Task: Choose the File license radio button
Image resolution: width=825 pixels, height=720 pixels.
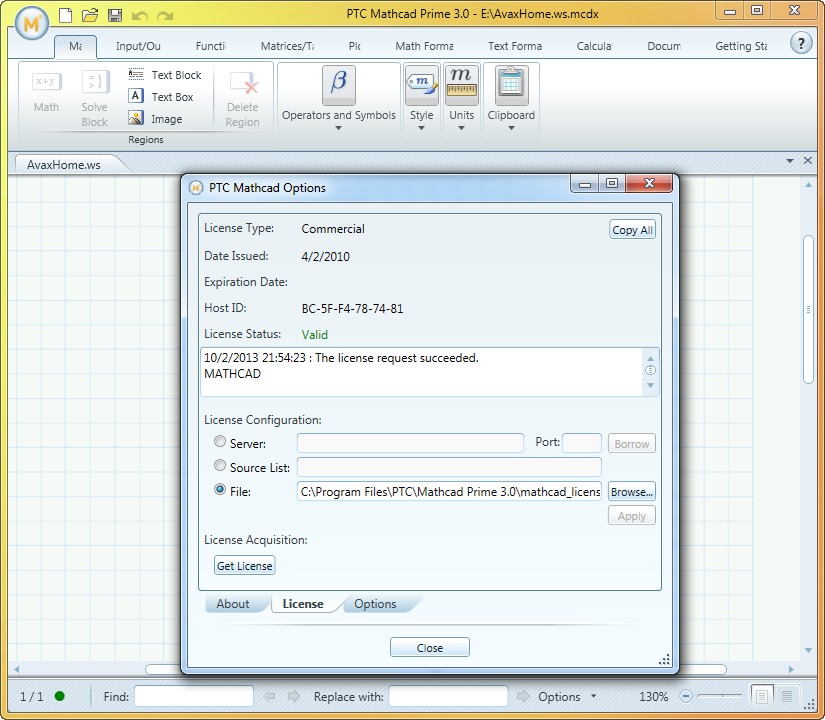Action: click(x=220, y=491)
